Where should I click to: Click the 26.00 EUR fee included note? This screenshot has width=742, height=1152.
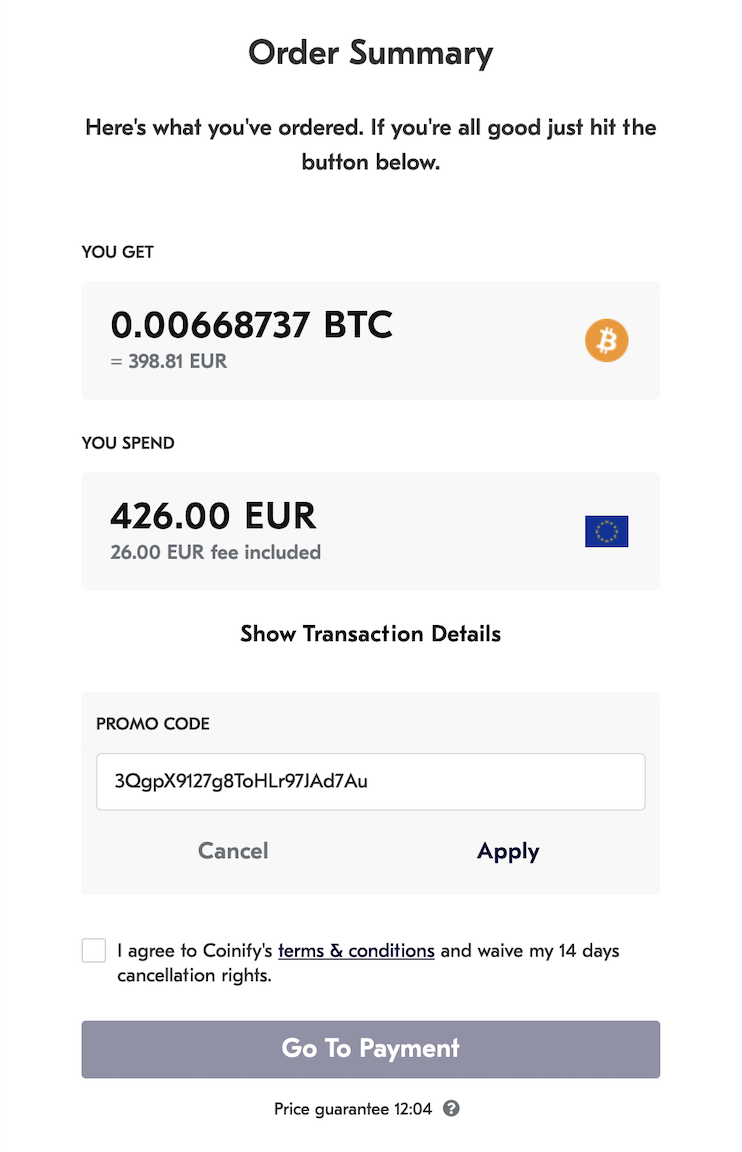(215, 552)
